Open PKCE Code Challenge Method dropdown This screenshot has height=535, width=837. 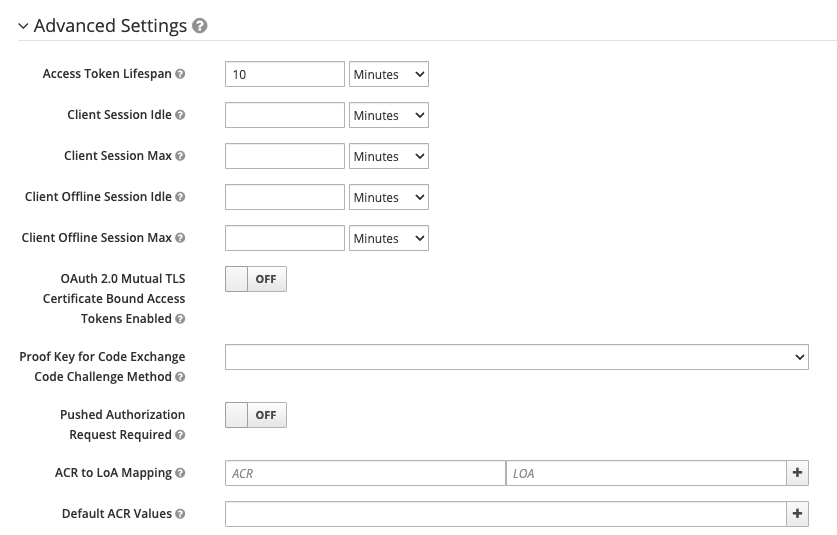click(517, 357)
